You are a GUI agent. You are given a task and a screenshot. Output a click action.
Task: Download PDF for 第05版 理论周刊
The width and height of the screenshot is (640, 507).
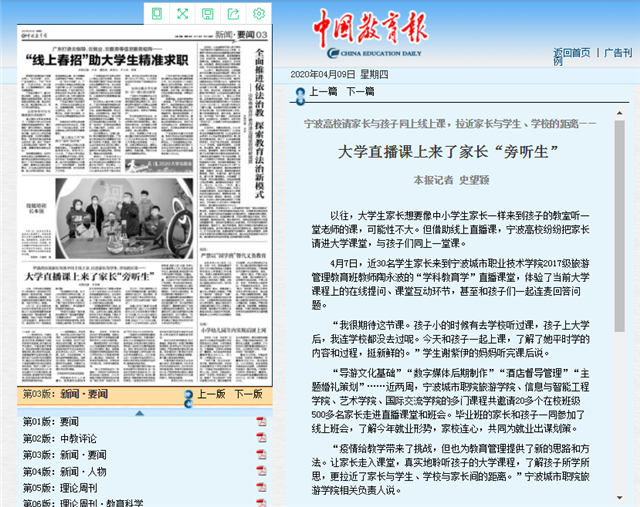tap(263, 487)
